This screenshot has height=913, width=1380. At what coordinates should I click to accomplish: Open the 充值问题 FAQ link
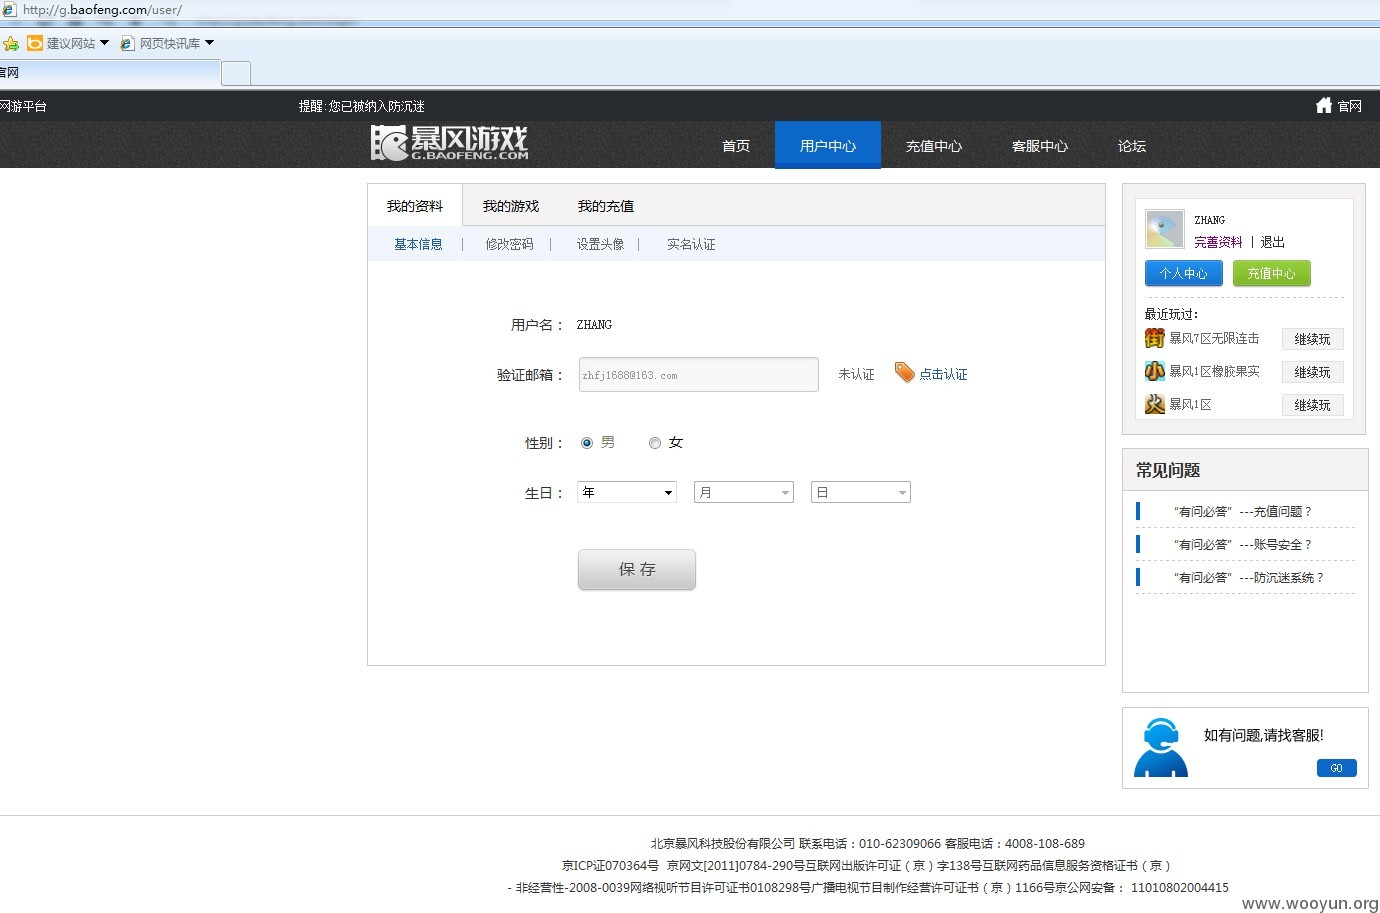[x=1243, y=511]
